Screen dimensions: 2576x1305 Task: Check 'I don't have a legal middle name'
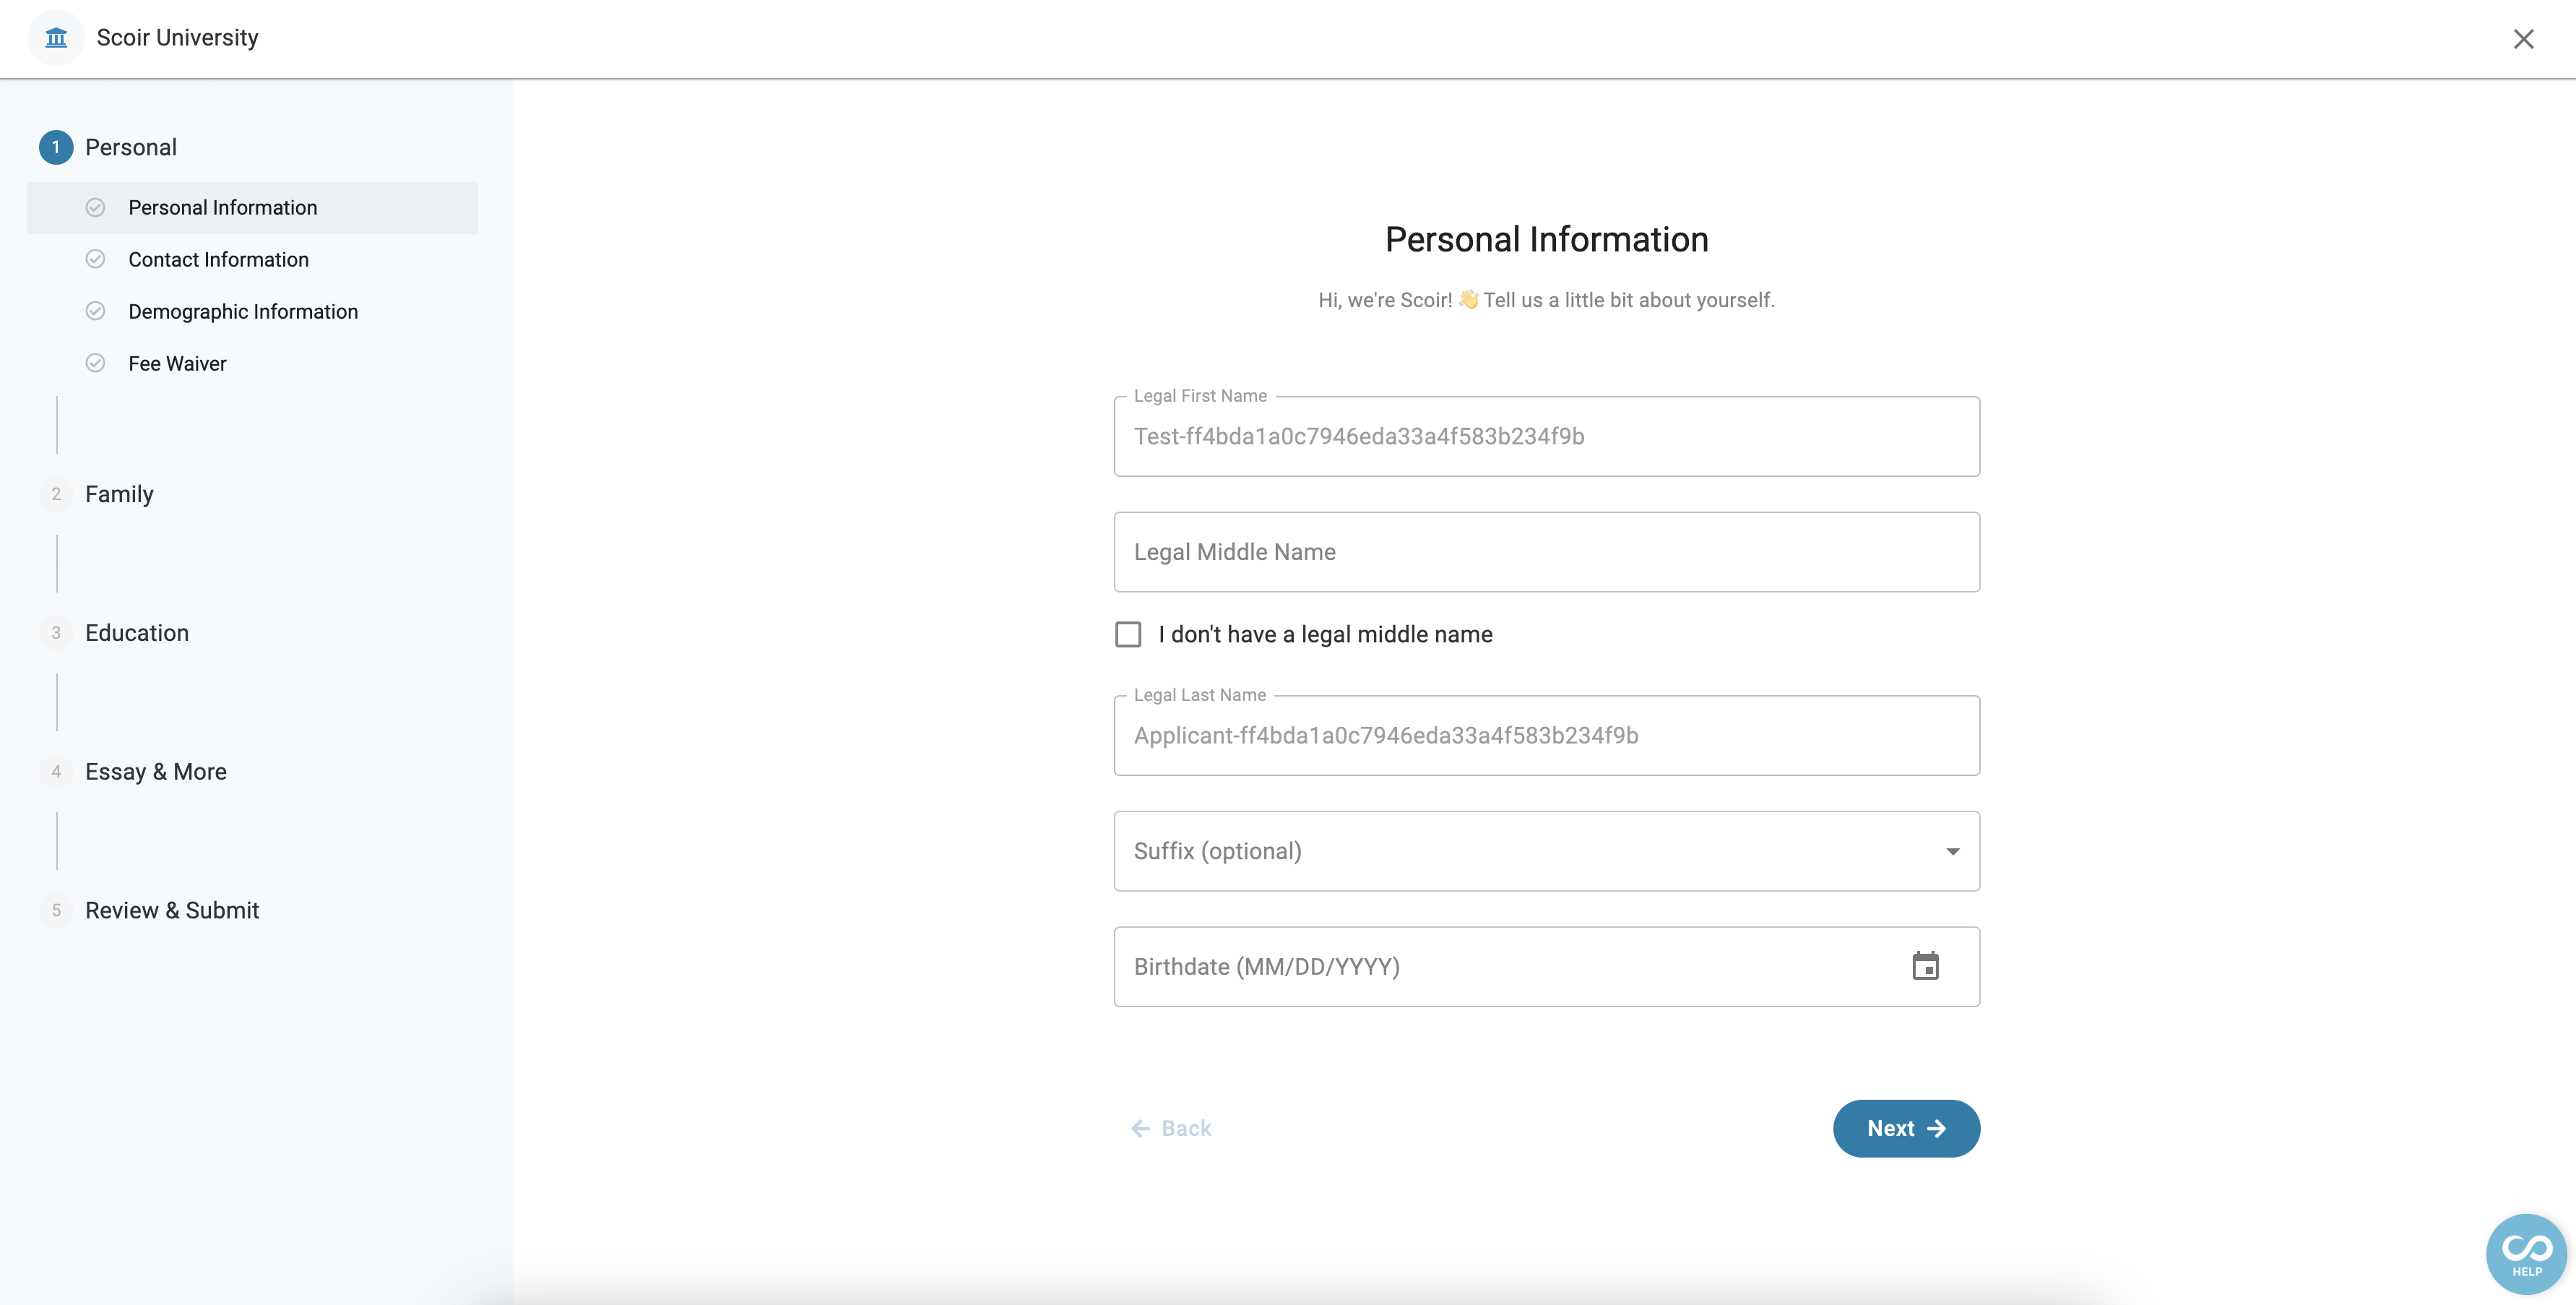tap(1128, 634)
